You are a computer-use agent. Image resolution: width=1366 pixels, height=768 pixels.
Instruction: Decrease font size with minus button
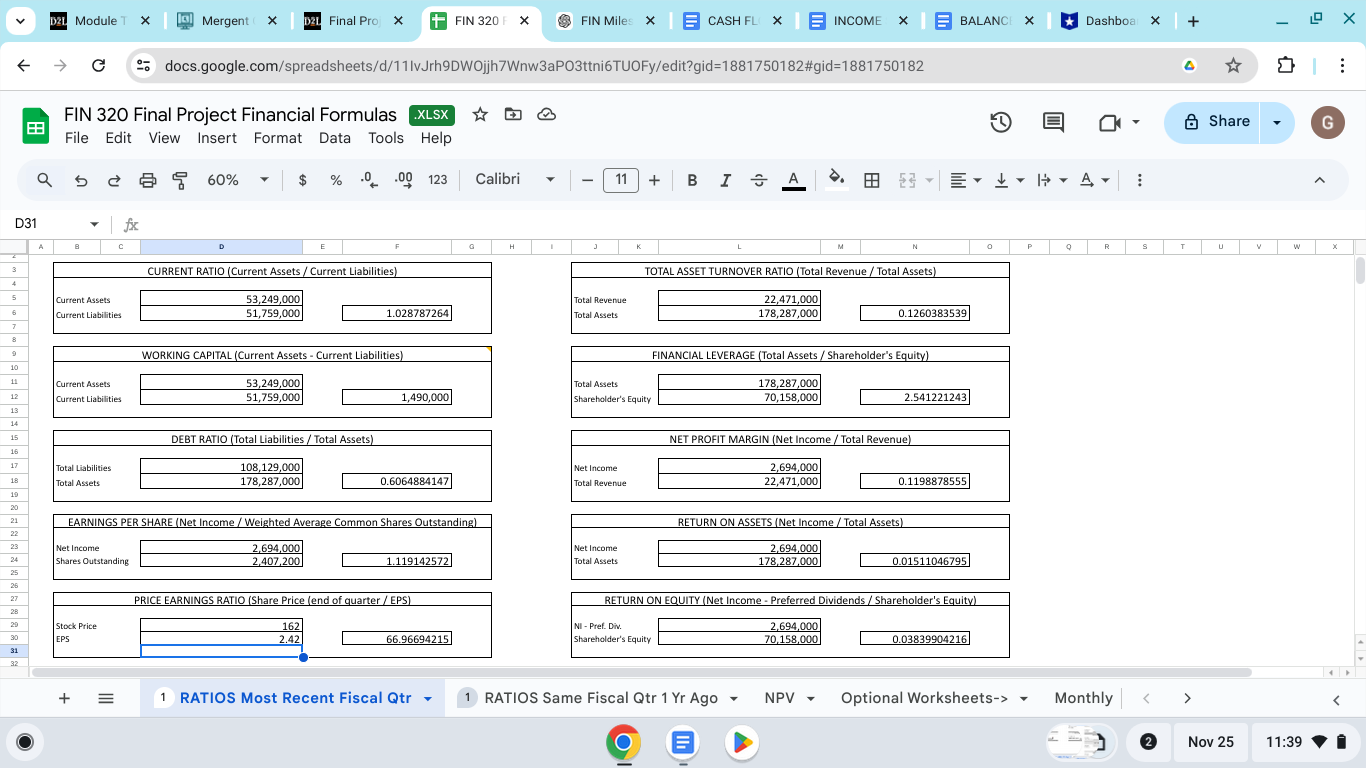[x=587, y=180]
